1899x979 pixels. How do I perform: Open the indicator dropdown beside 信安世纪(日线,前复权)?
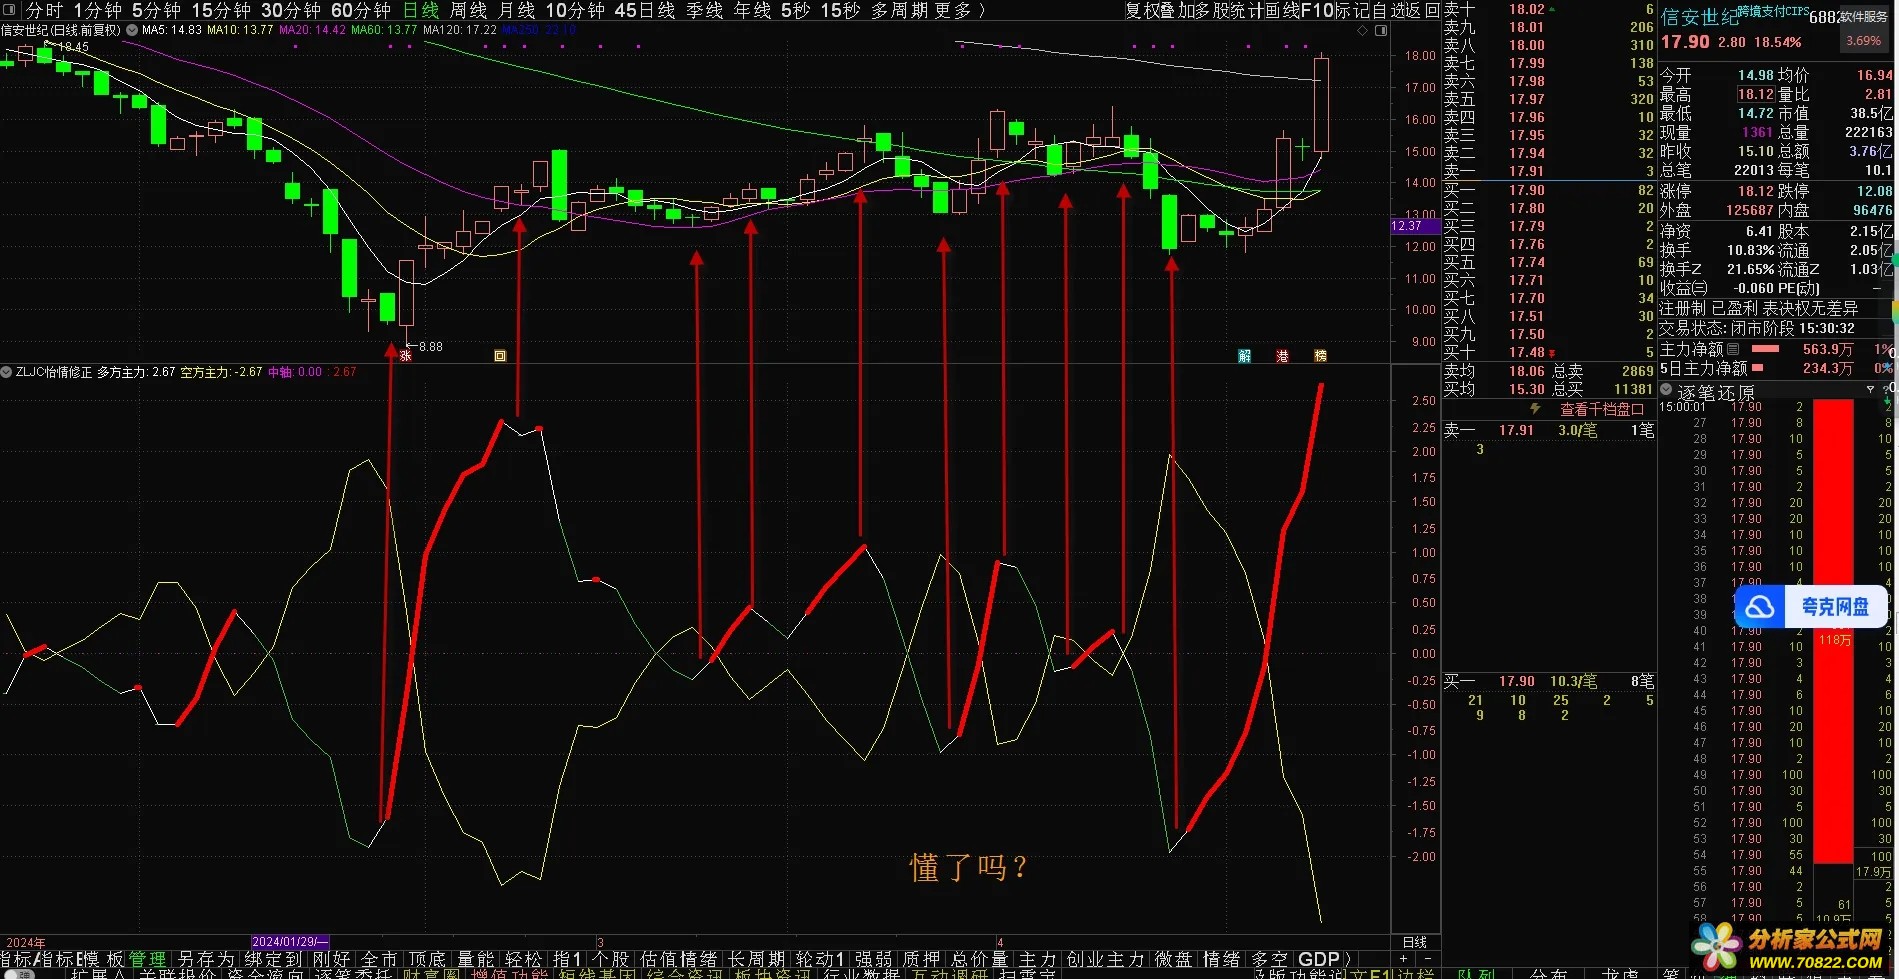pyautogui.click(x=132, y=30)
